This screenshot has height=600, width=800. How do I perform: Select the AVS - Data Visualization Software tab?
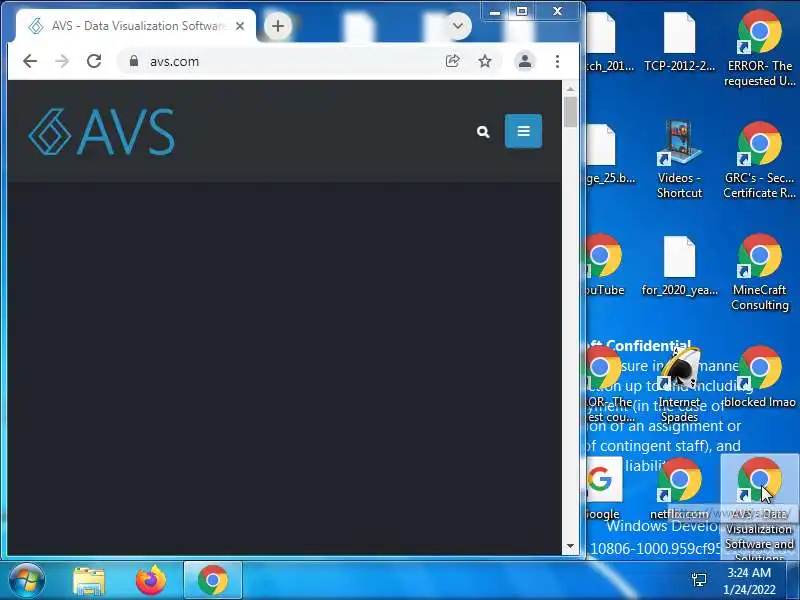coord(136,26)
